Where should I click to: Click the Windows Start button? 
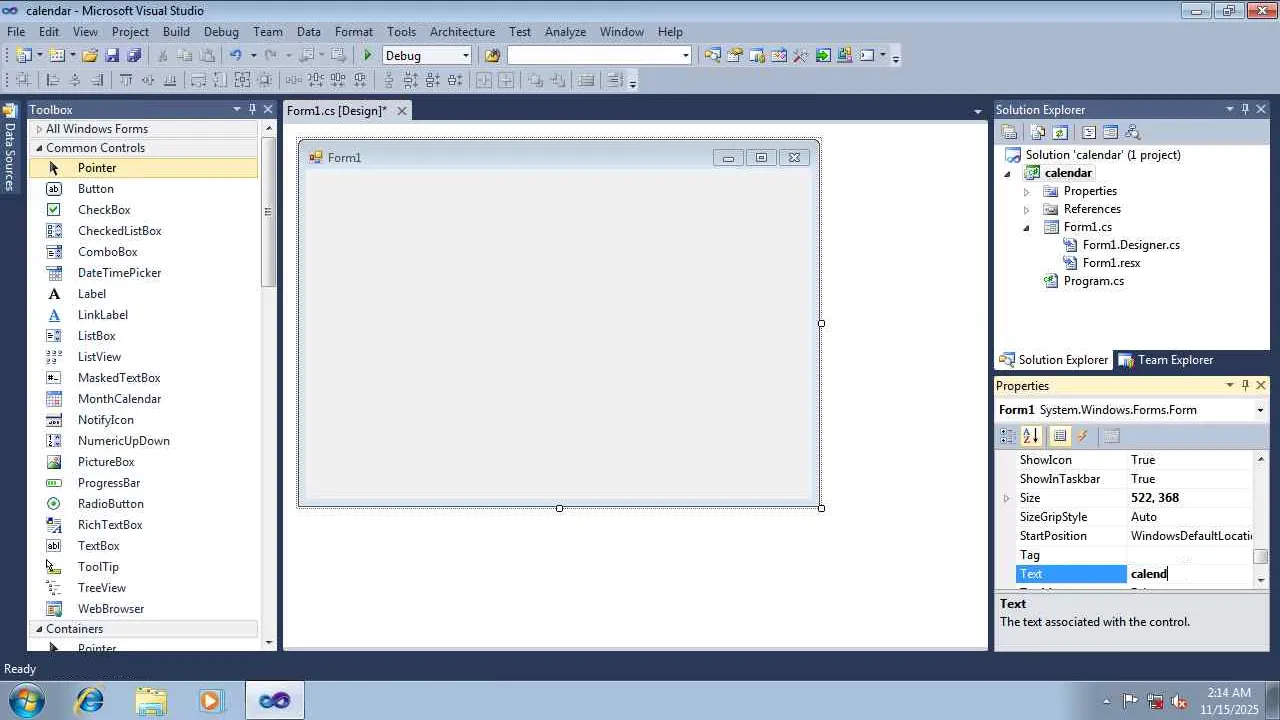point(27,700)
